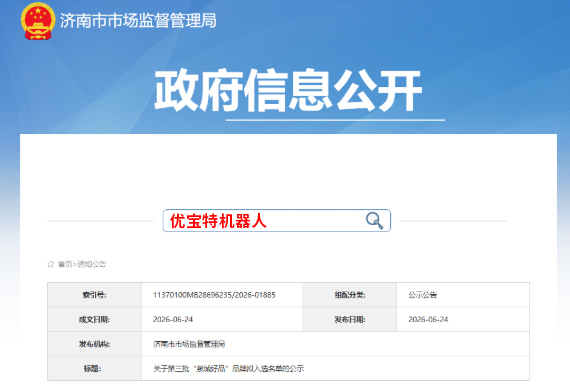Click the home icon in the breadcrumb
Screen dimensions: 570x390
pos(51,264)
